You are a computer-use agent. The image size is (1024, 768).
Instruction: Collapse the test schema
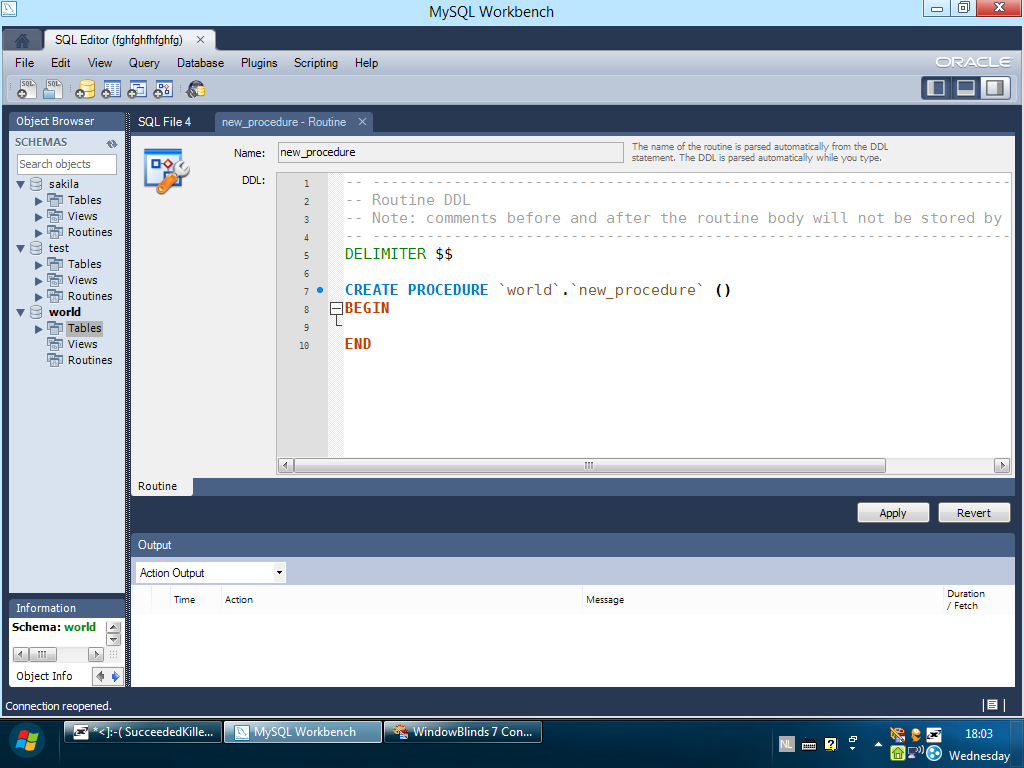[20, 249]
